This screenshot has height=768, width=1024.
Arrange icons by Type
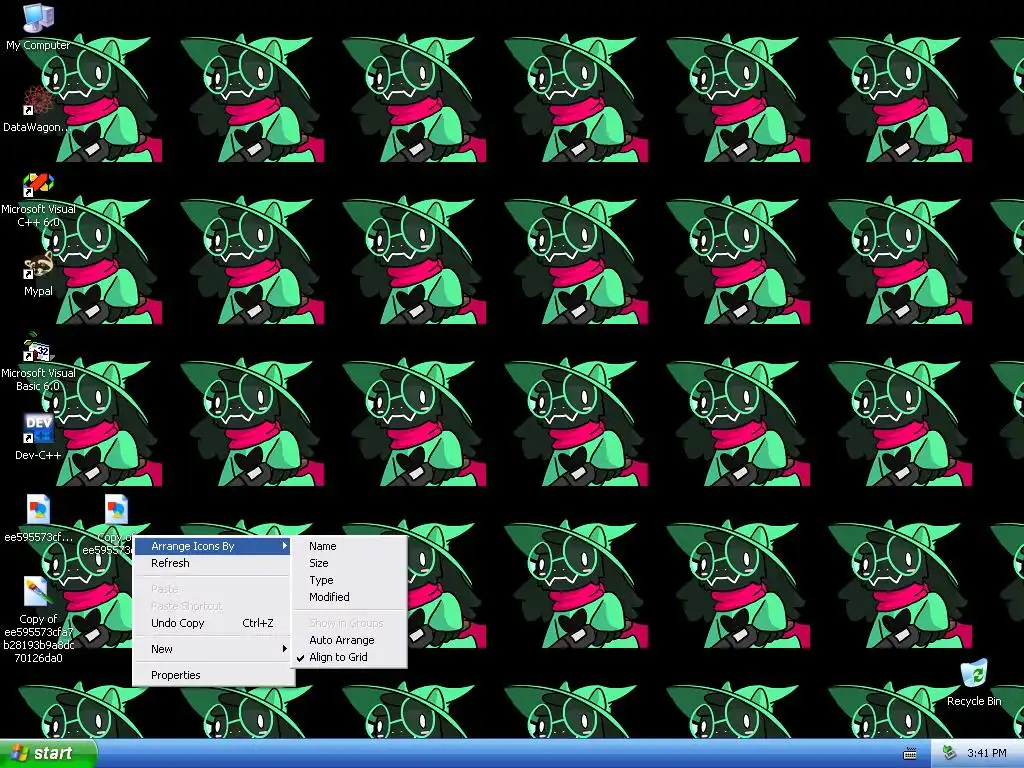coord(349,580)
